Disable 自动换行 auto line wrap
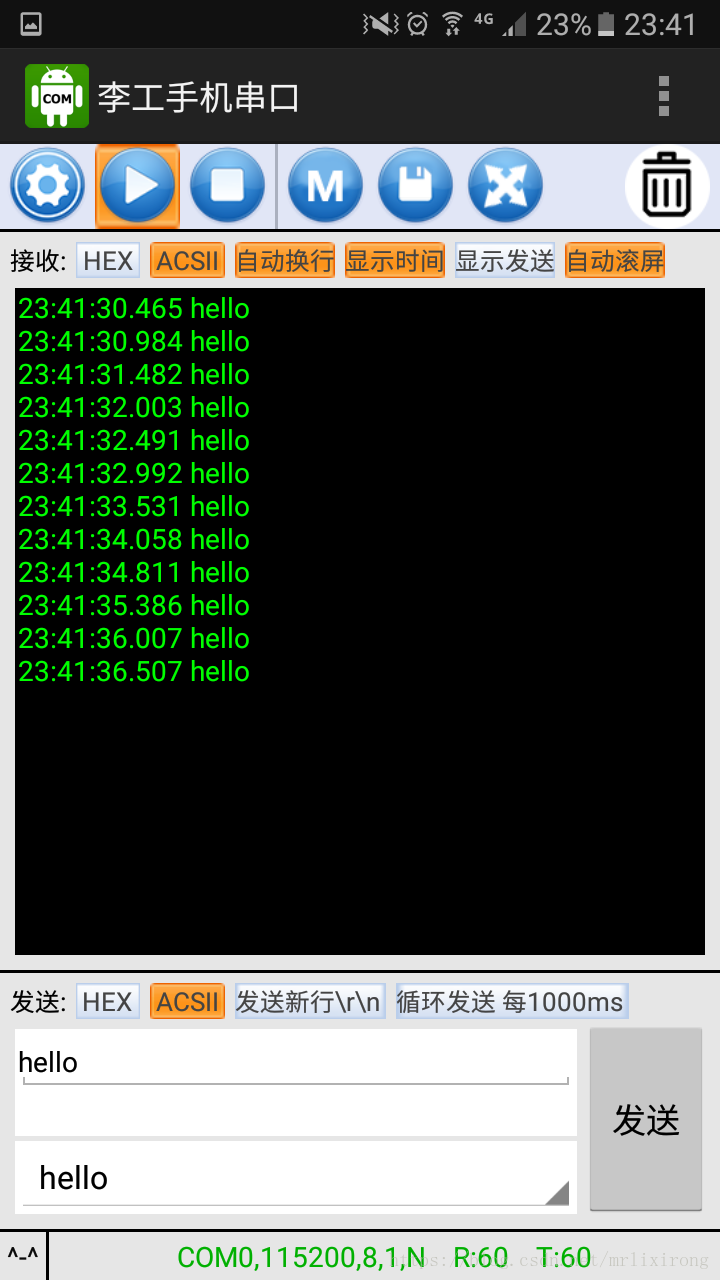720x1280 pixels. pyautogui.click(x=285, y=261)
